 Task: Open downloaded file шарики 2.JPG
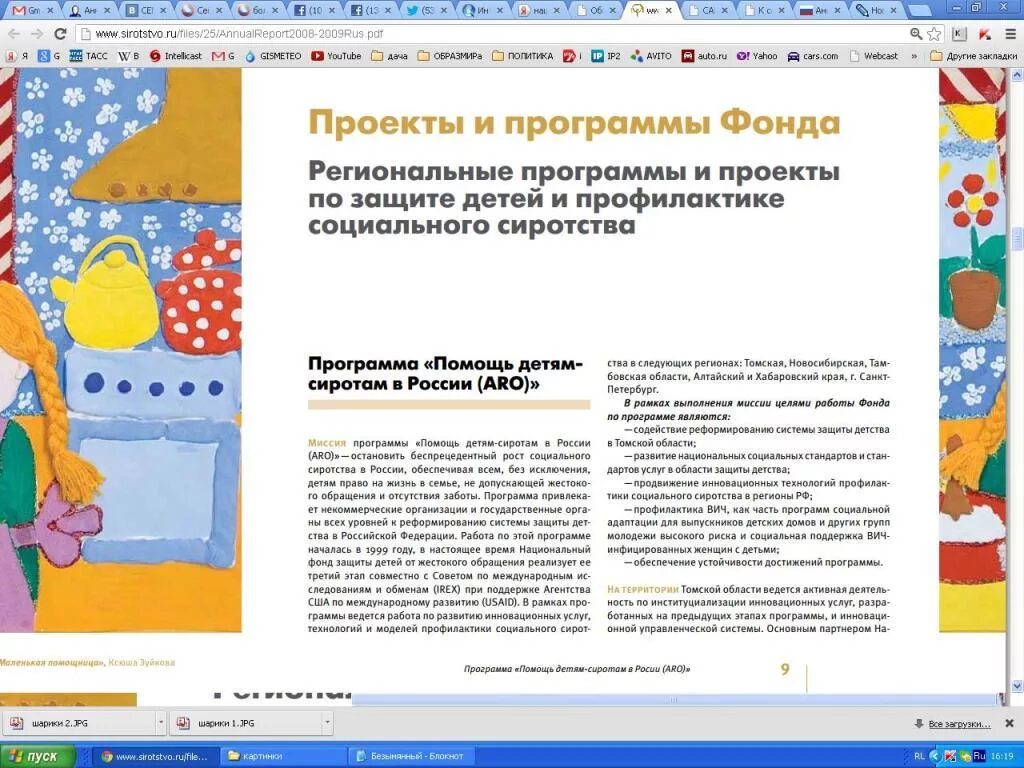point(78,724)
